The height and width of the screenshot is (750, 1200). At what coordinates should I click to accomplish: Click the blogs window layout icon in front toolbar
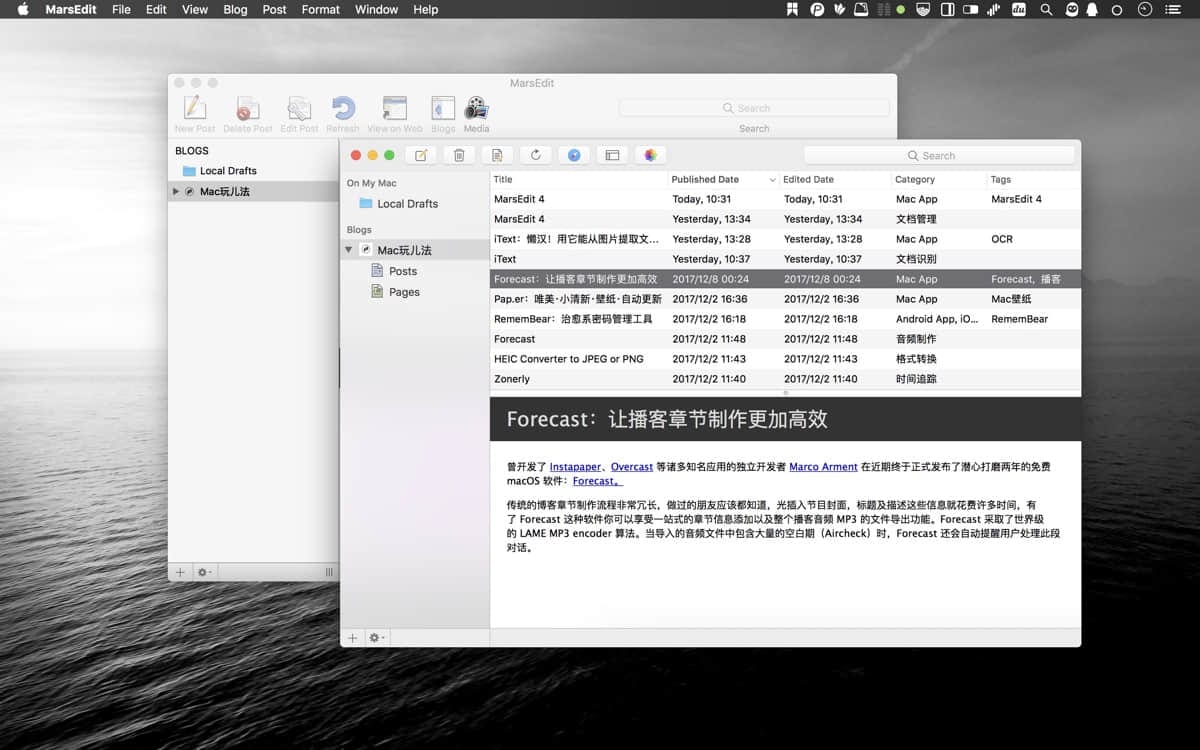[612, 155]
